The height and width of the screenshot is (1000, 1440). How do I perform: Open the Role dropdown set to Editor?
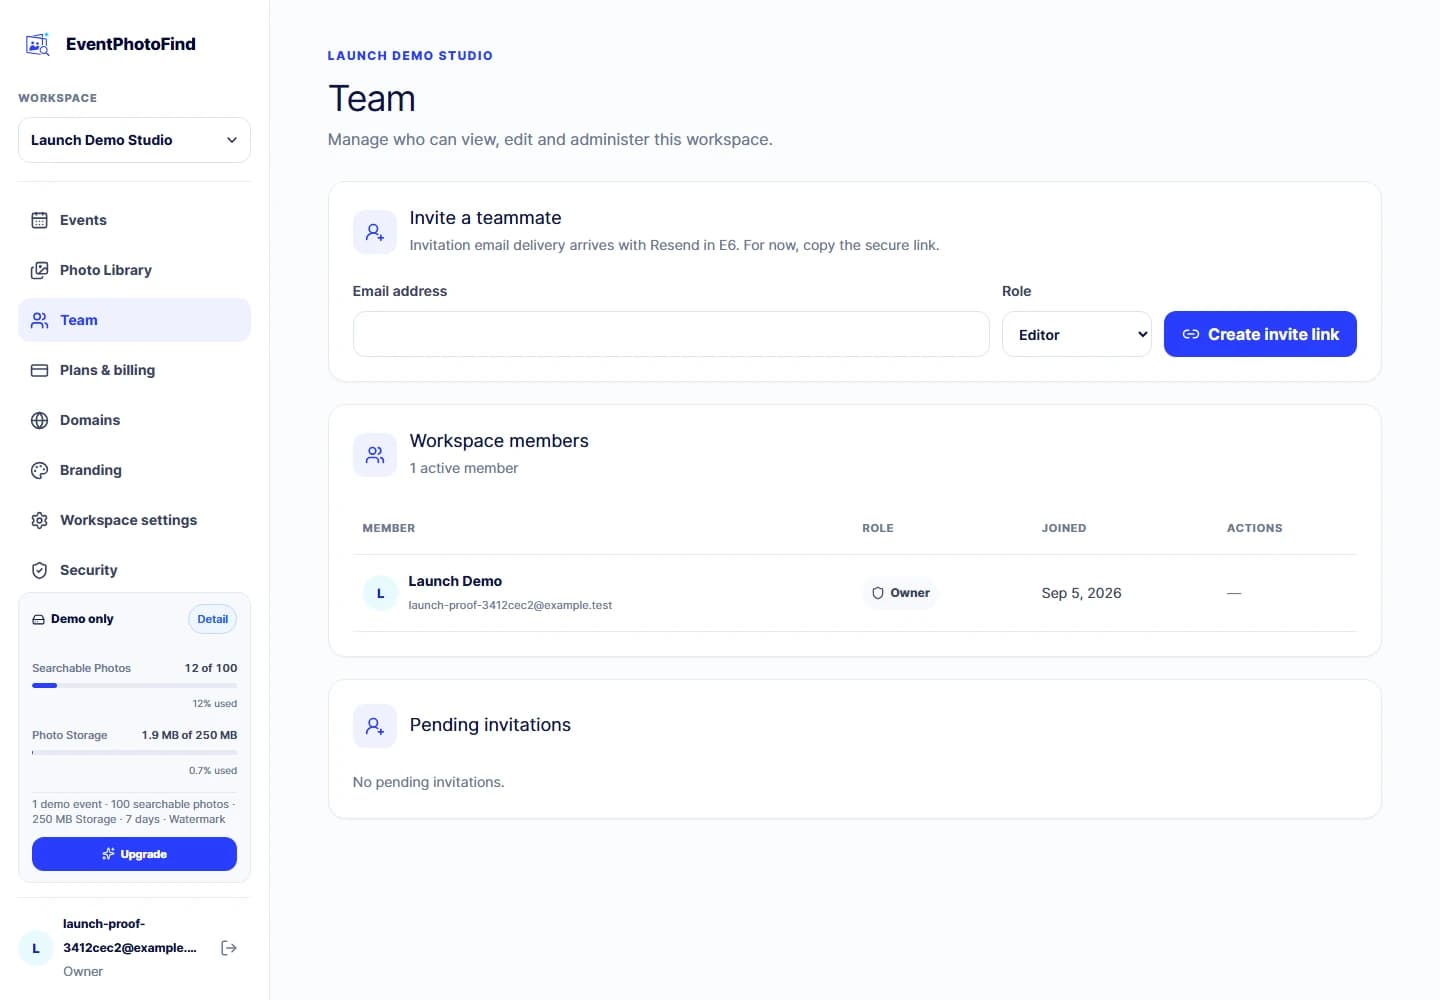pos(1077,334)
